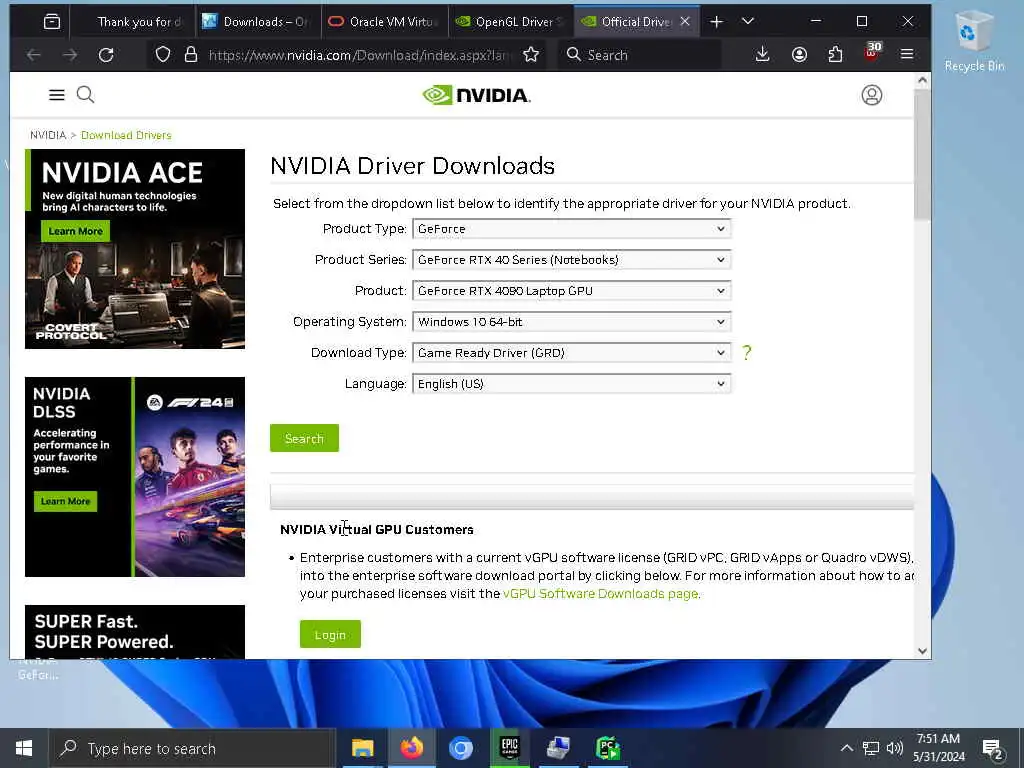This screenshot has height=768, width=1024.
Task: Open Product Series dropdown
Action: click(571, 260)
